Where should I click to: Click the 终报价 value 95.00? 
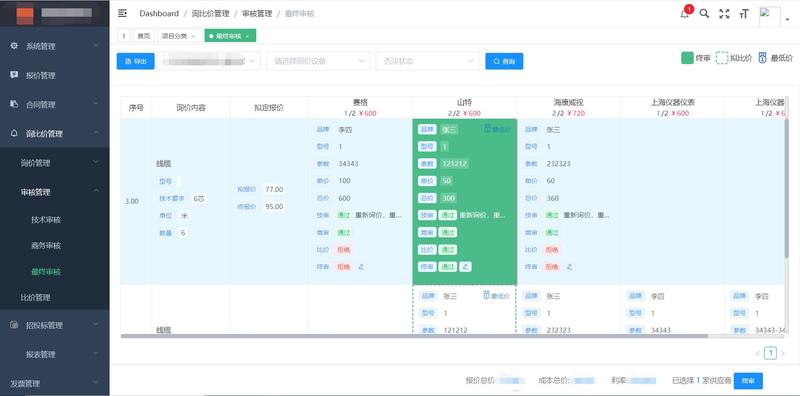(x=274, y=207)
